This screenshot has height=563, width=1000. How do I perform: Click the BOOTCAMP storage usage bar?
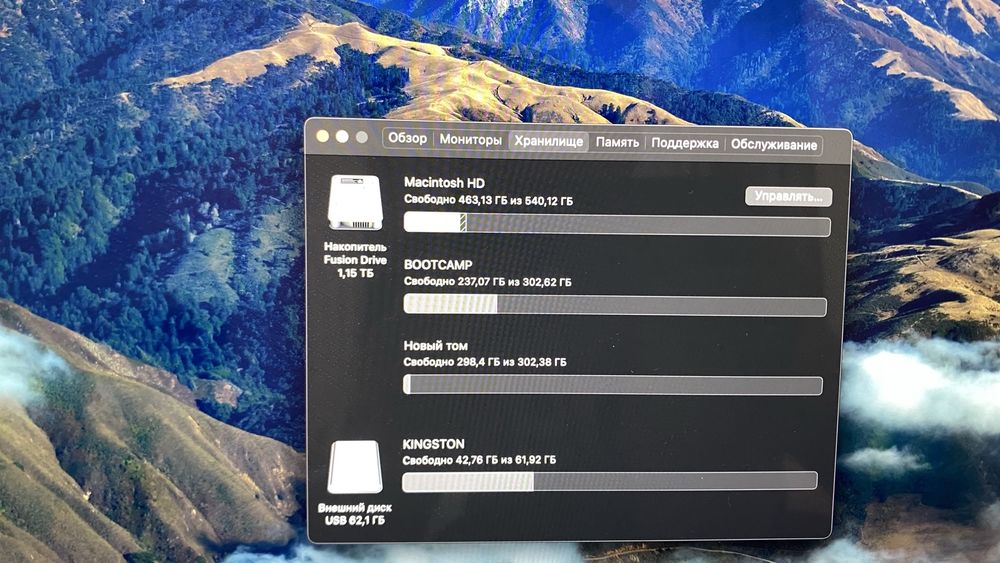tap(615, 305)
